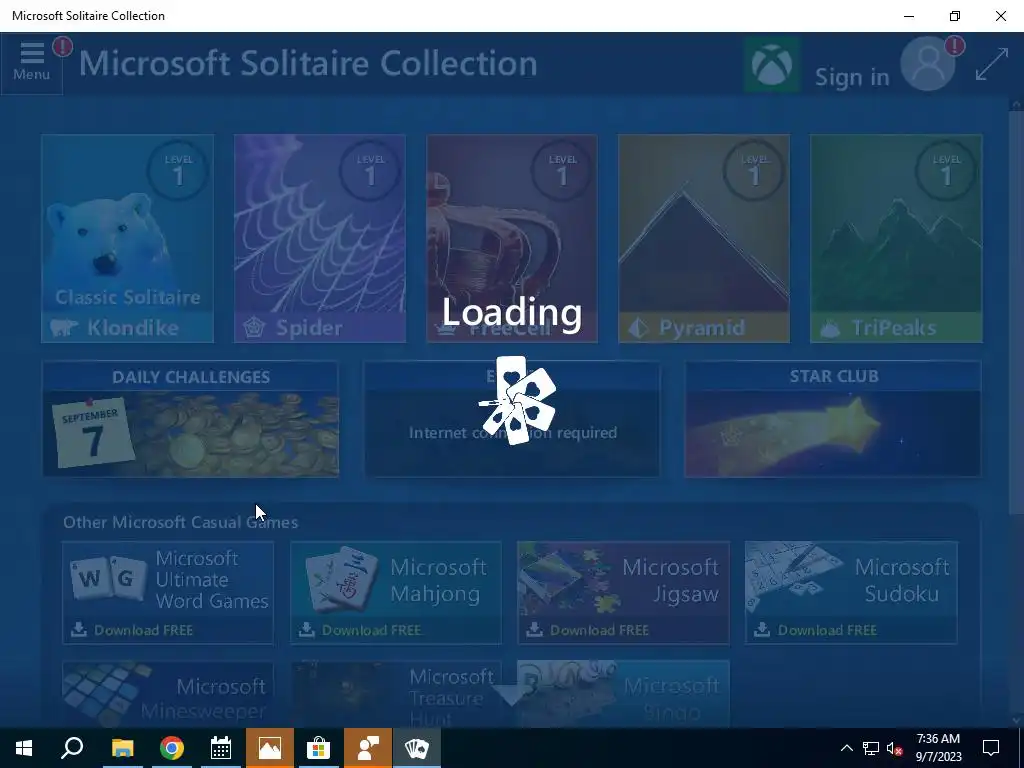Screen dimensions: 1024x768
Task: Open the Daily Challenges panel
Action: click(191, 419)
